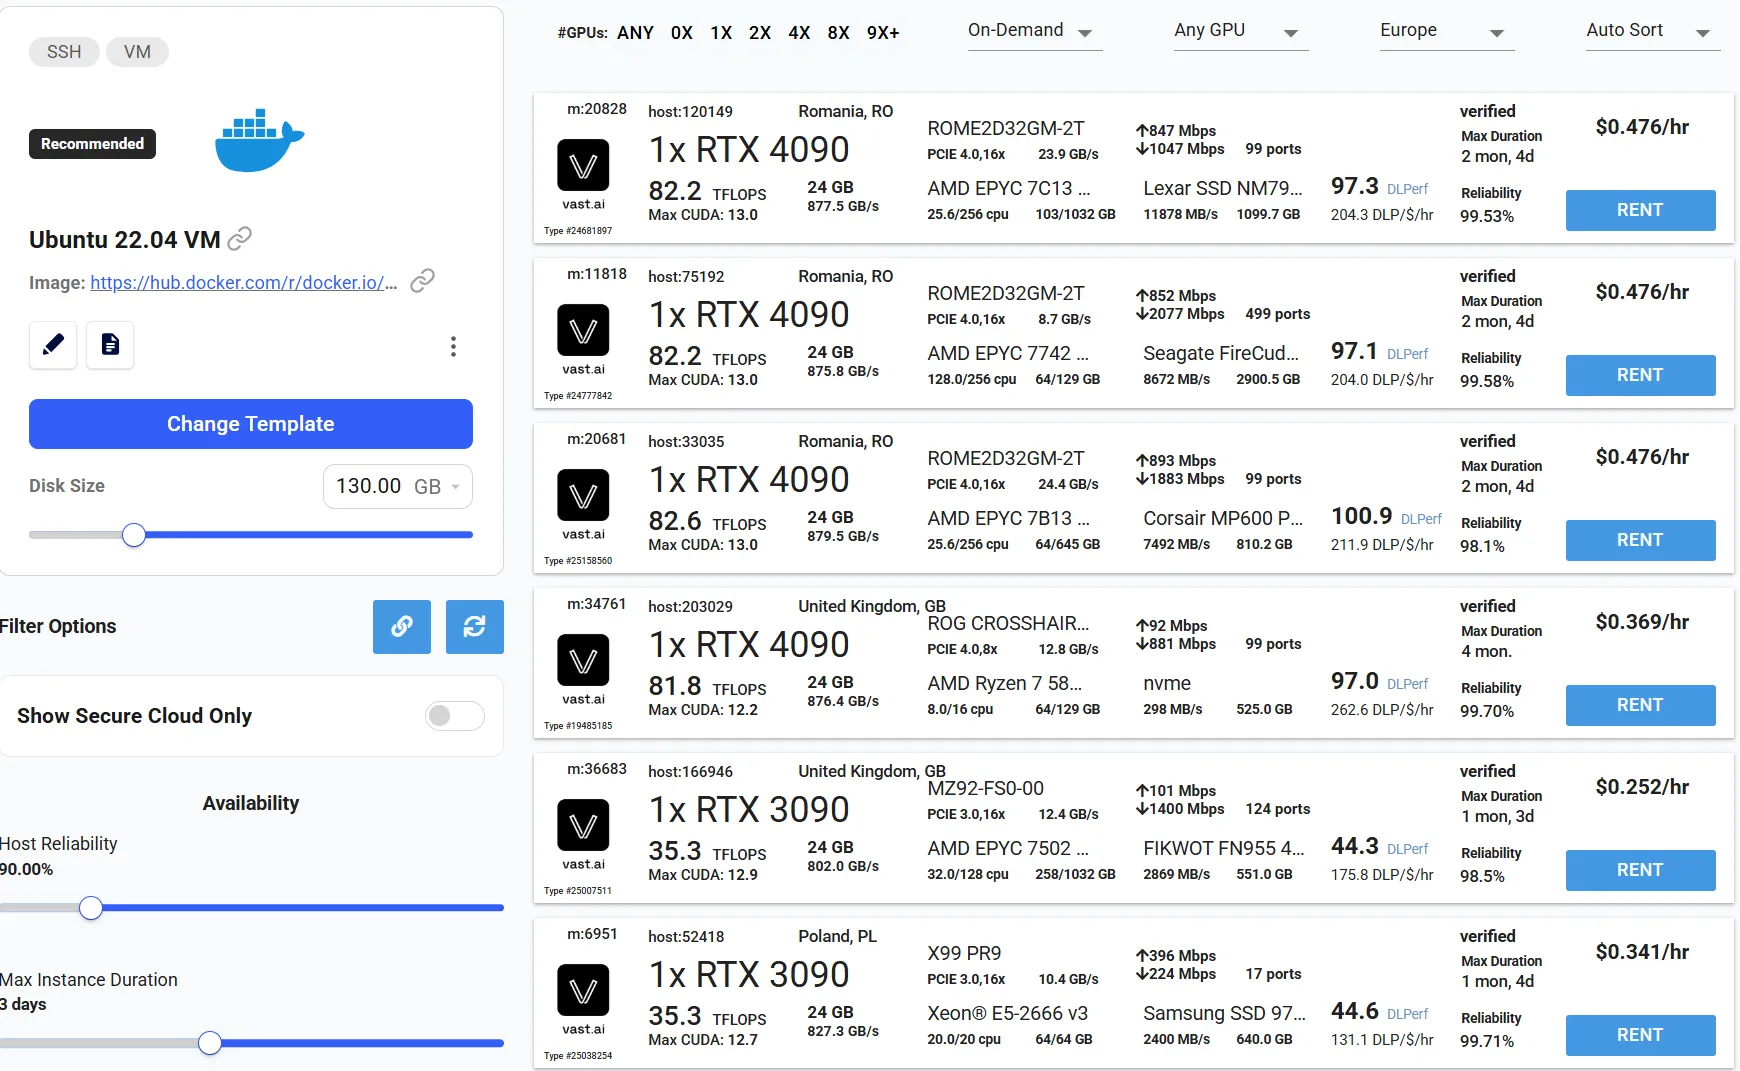Viewport: 1740px width, 1071px height.
Task: Click Samsung SSD disk name on m:6951
Action: (x=1224, y=1013)
